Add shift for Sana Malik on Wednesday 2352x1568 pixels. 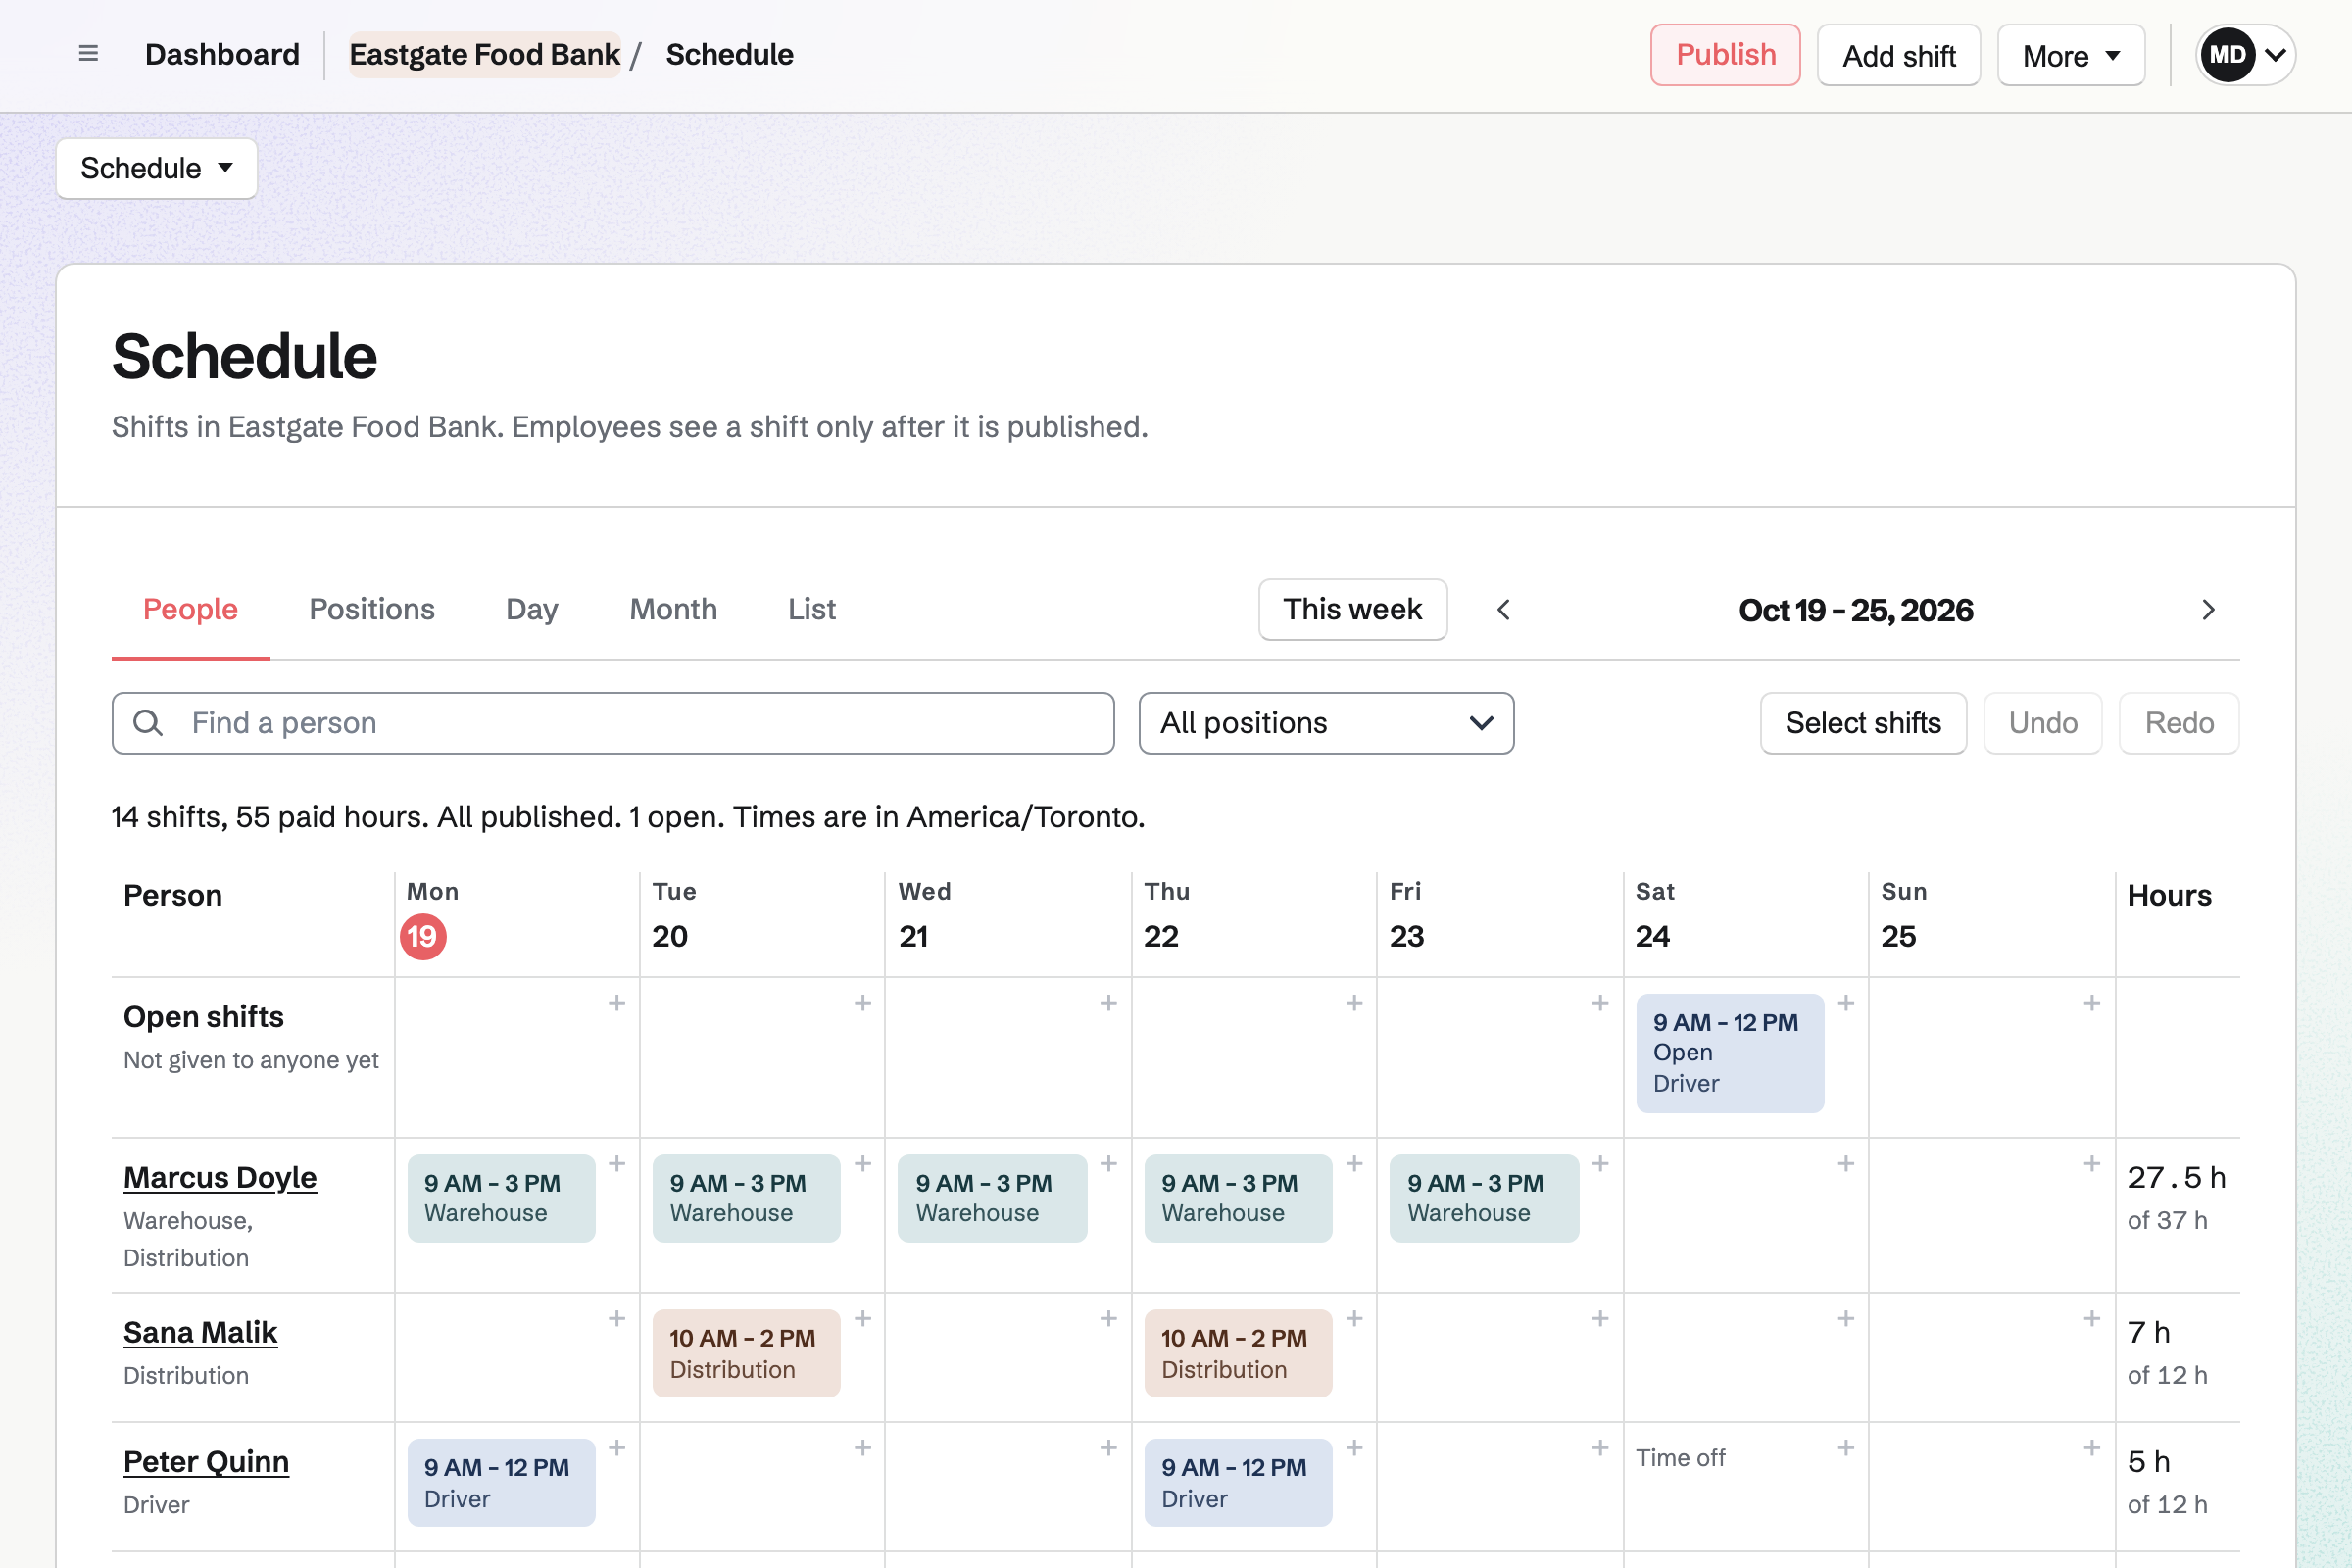click(x=1108, y=1319)
